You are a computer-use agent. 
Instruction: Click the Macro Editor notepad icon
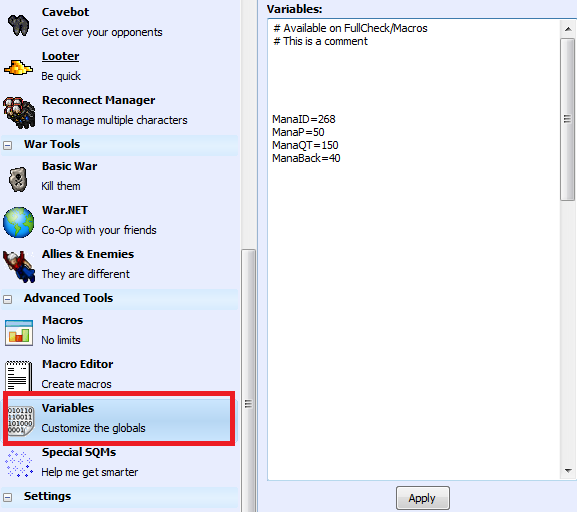click(18, 375)
